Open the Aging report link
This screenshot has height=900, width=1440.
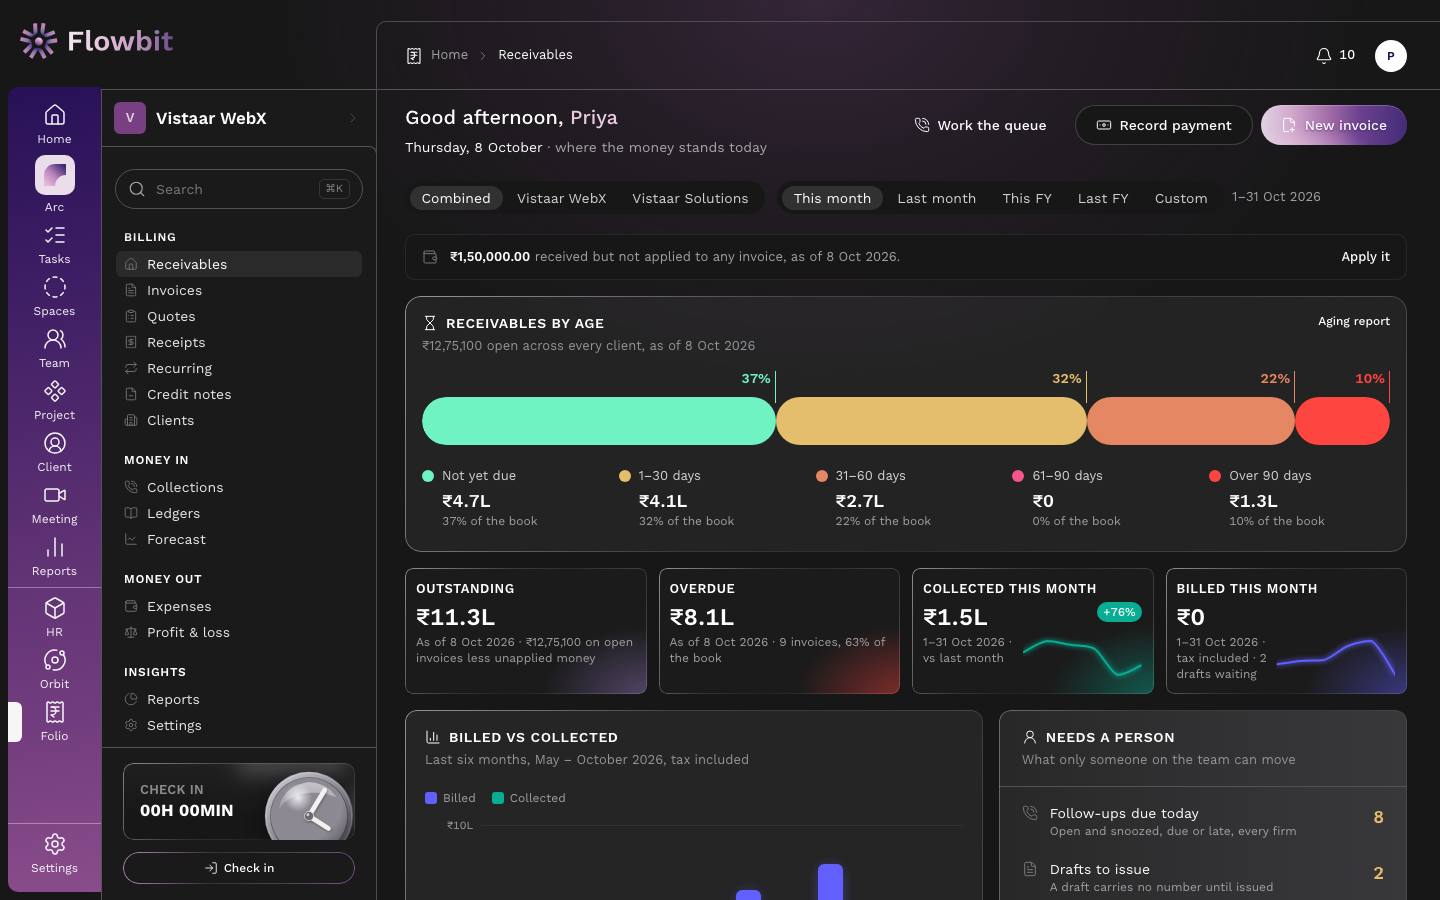pyautogui.click(x=1354, y=321)
